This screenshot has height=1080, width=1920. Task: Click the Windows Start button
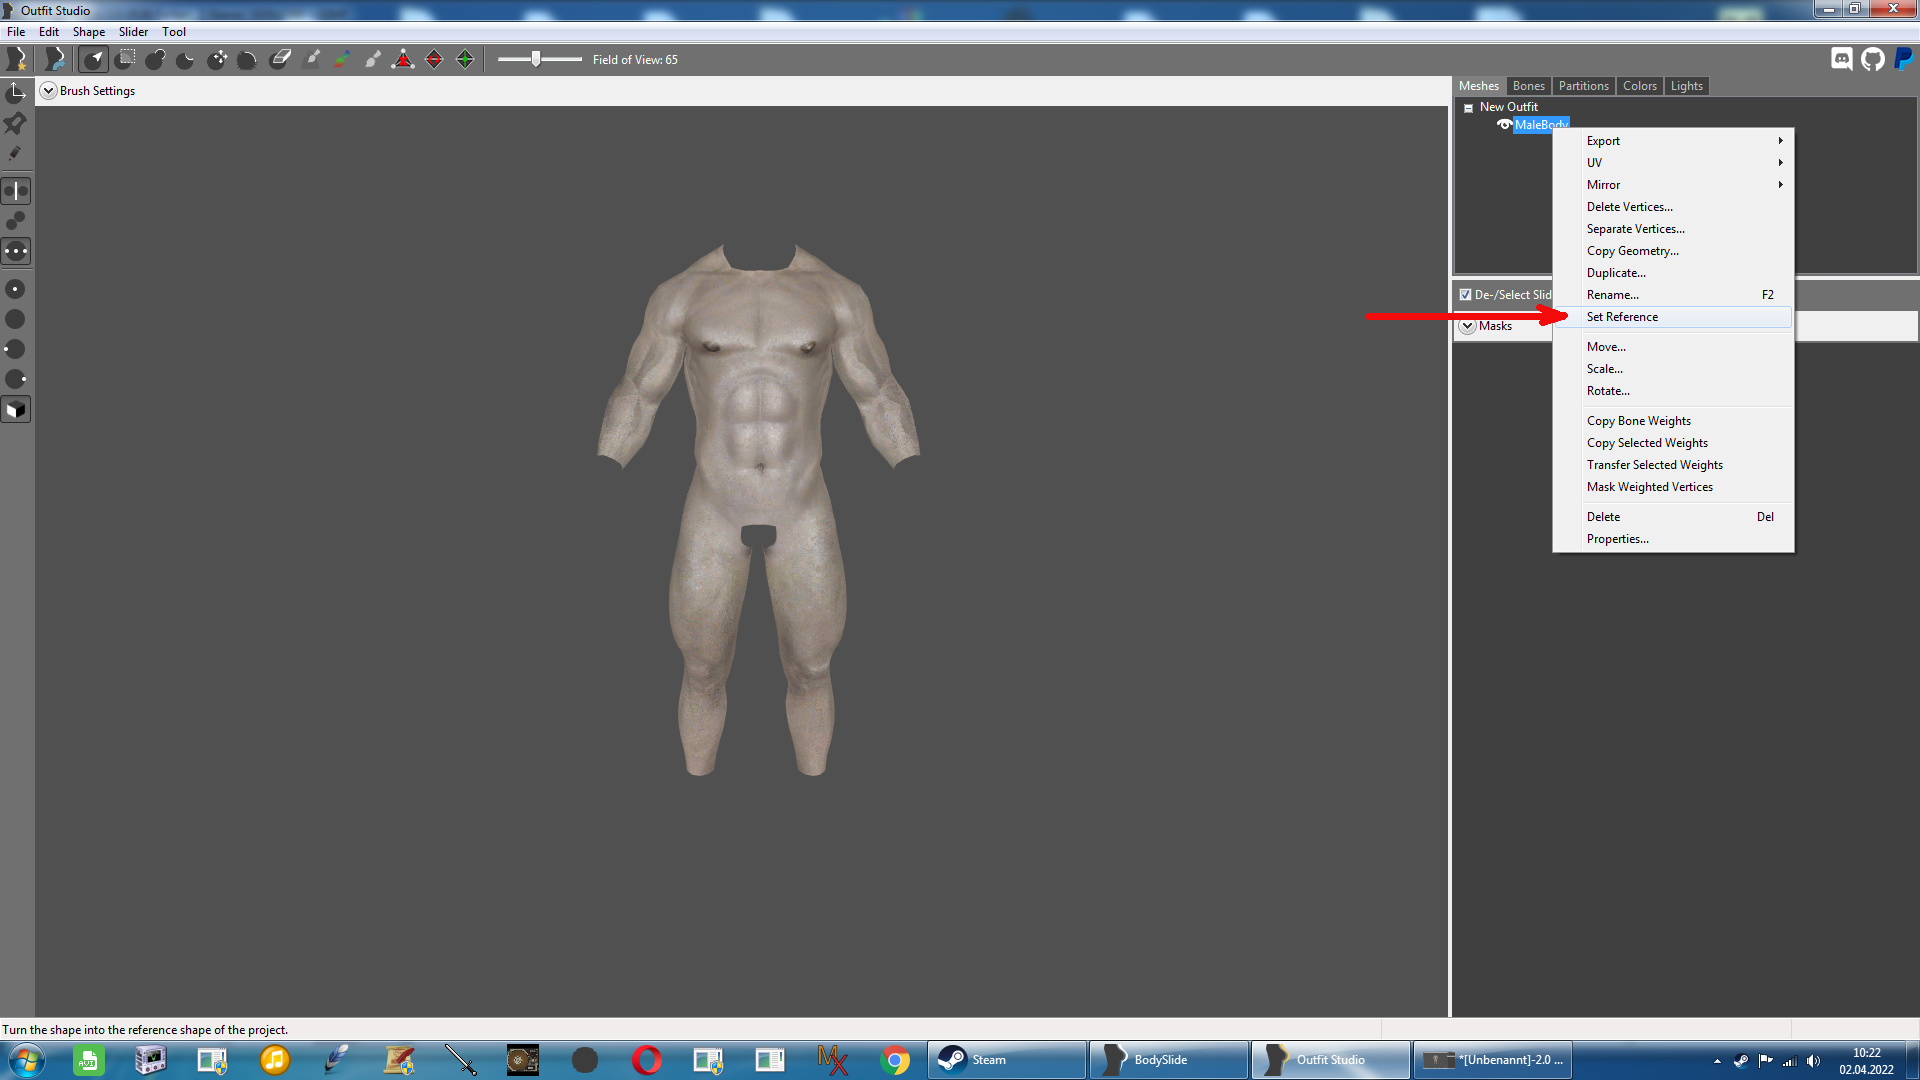[x=26, y=1060]
